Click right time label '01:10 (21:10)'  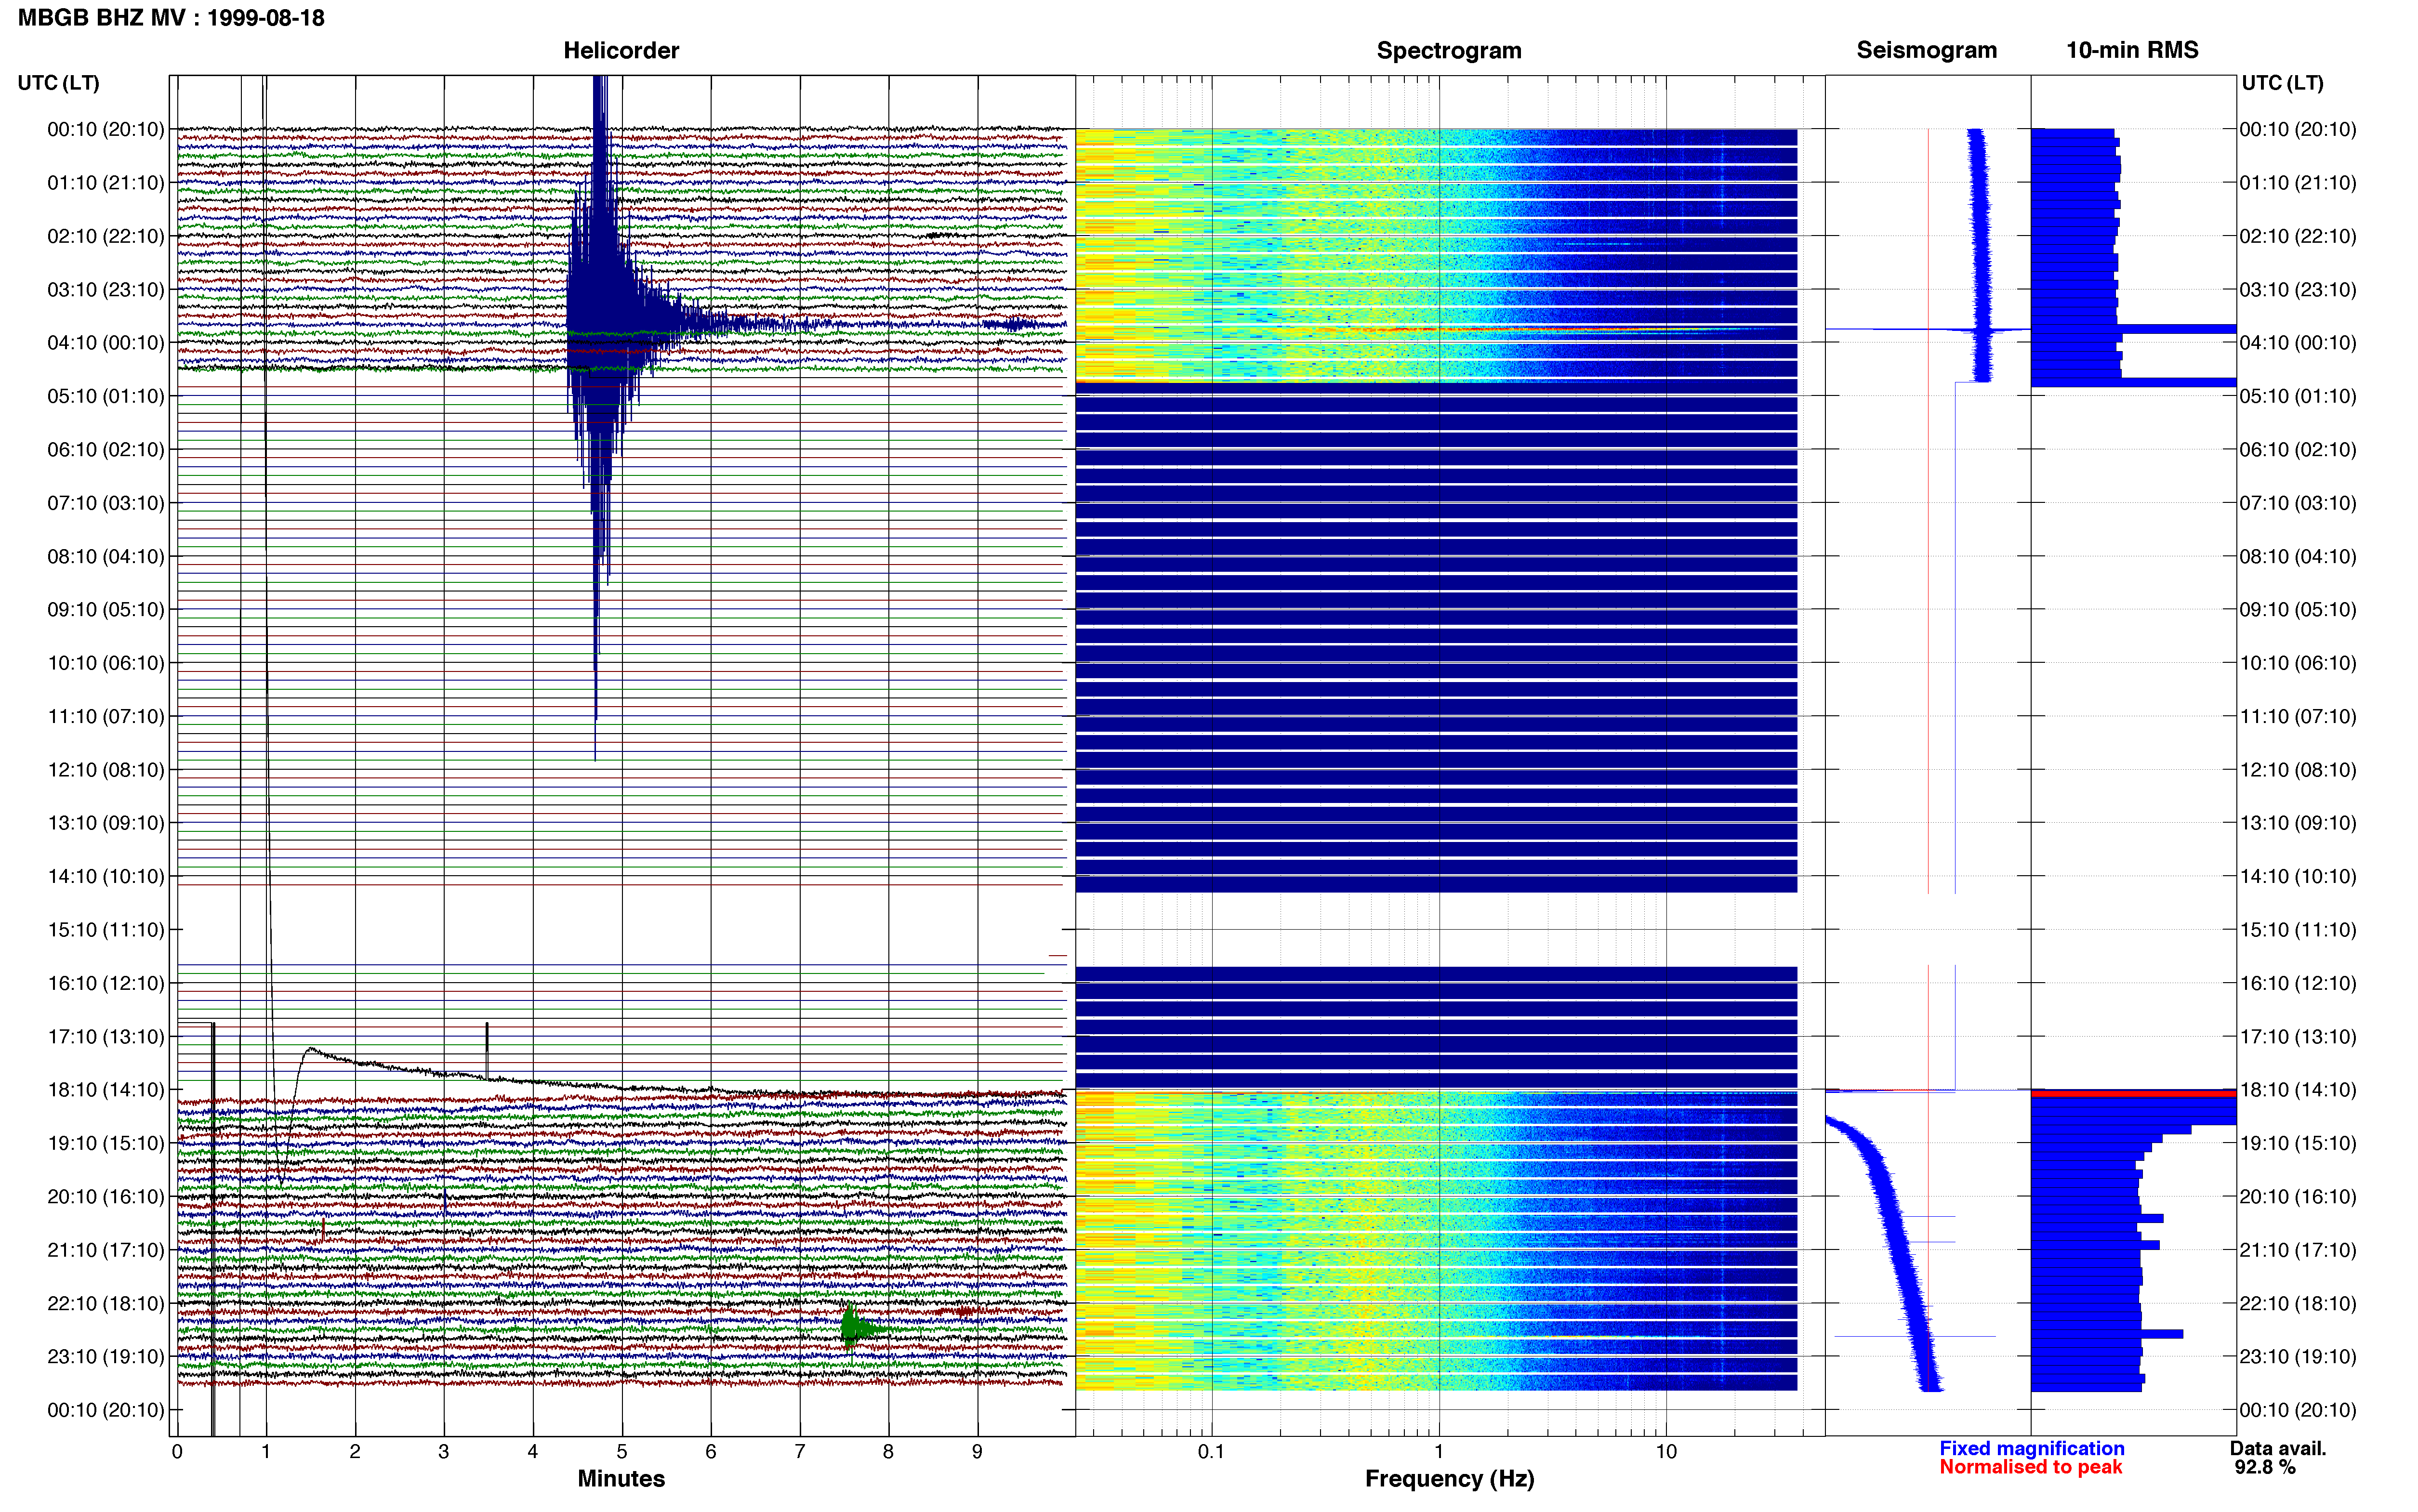2298,183
